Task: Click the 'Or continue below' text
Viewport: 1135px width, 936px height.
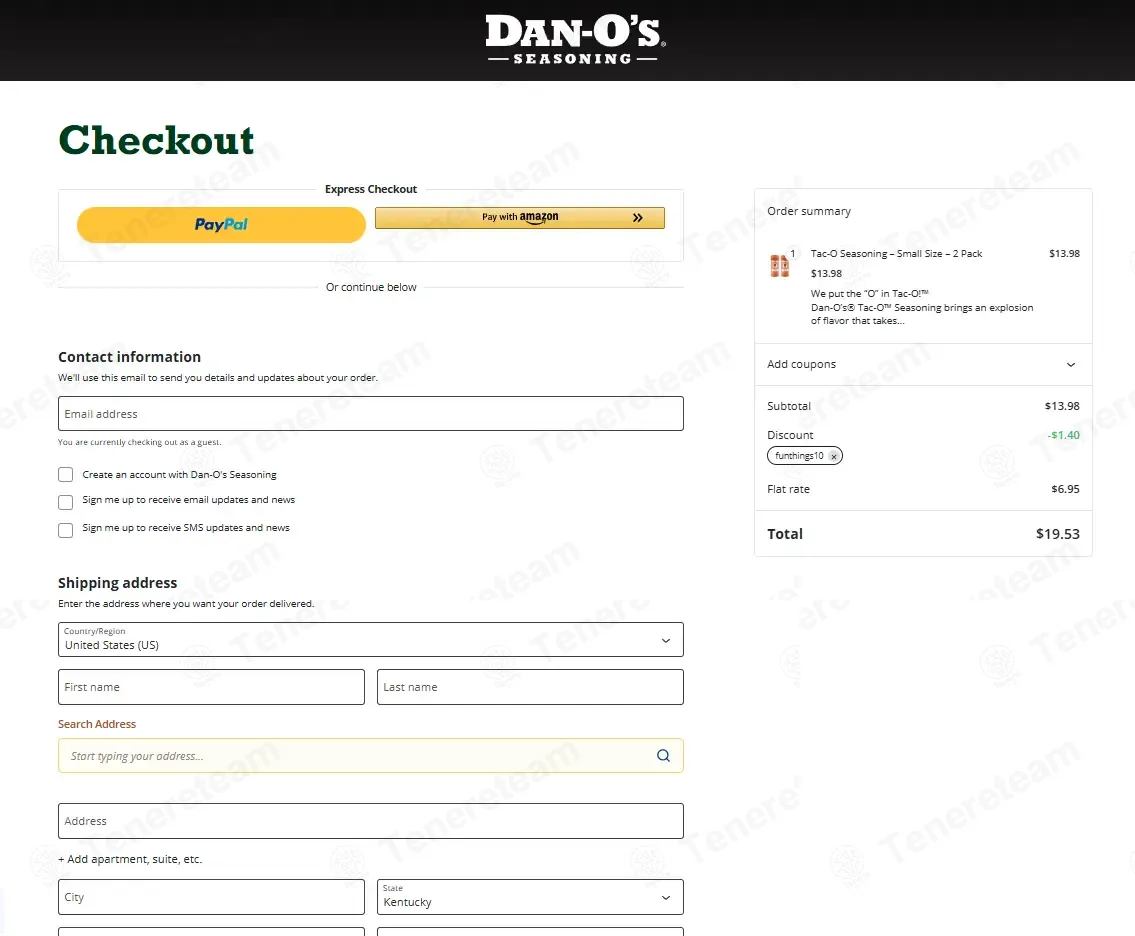Action: [x=371, y=287]
